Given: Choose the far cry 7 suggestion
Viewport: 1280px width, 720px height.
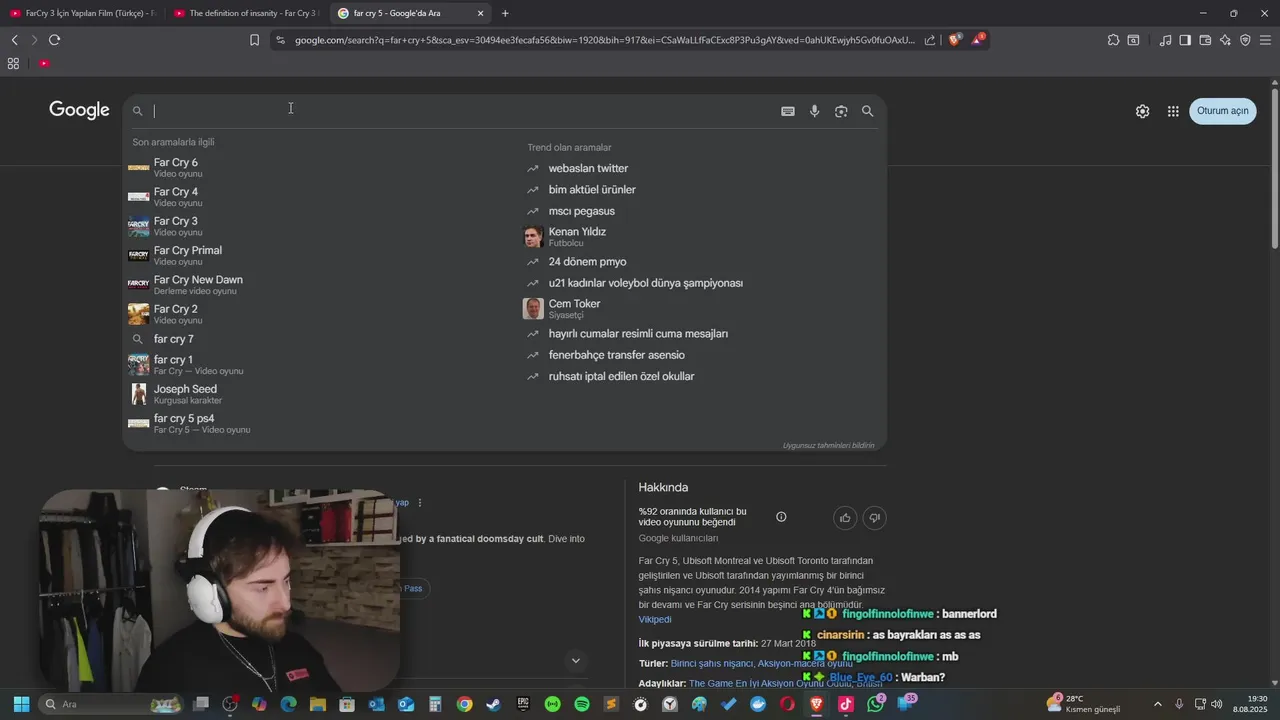Looking at the screenshot, I should tap(322, 339).
